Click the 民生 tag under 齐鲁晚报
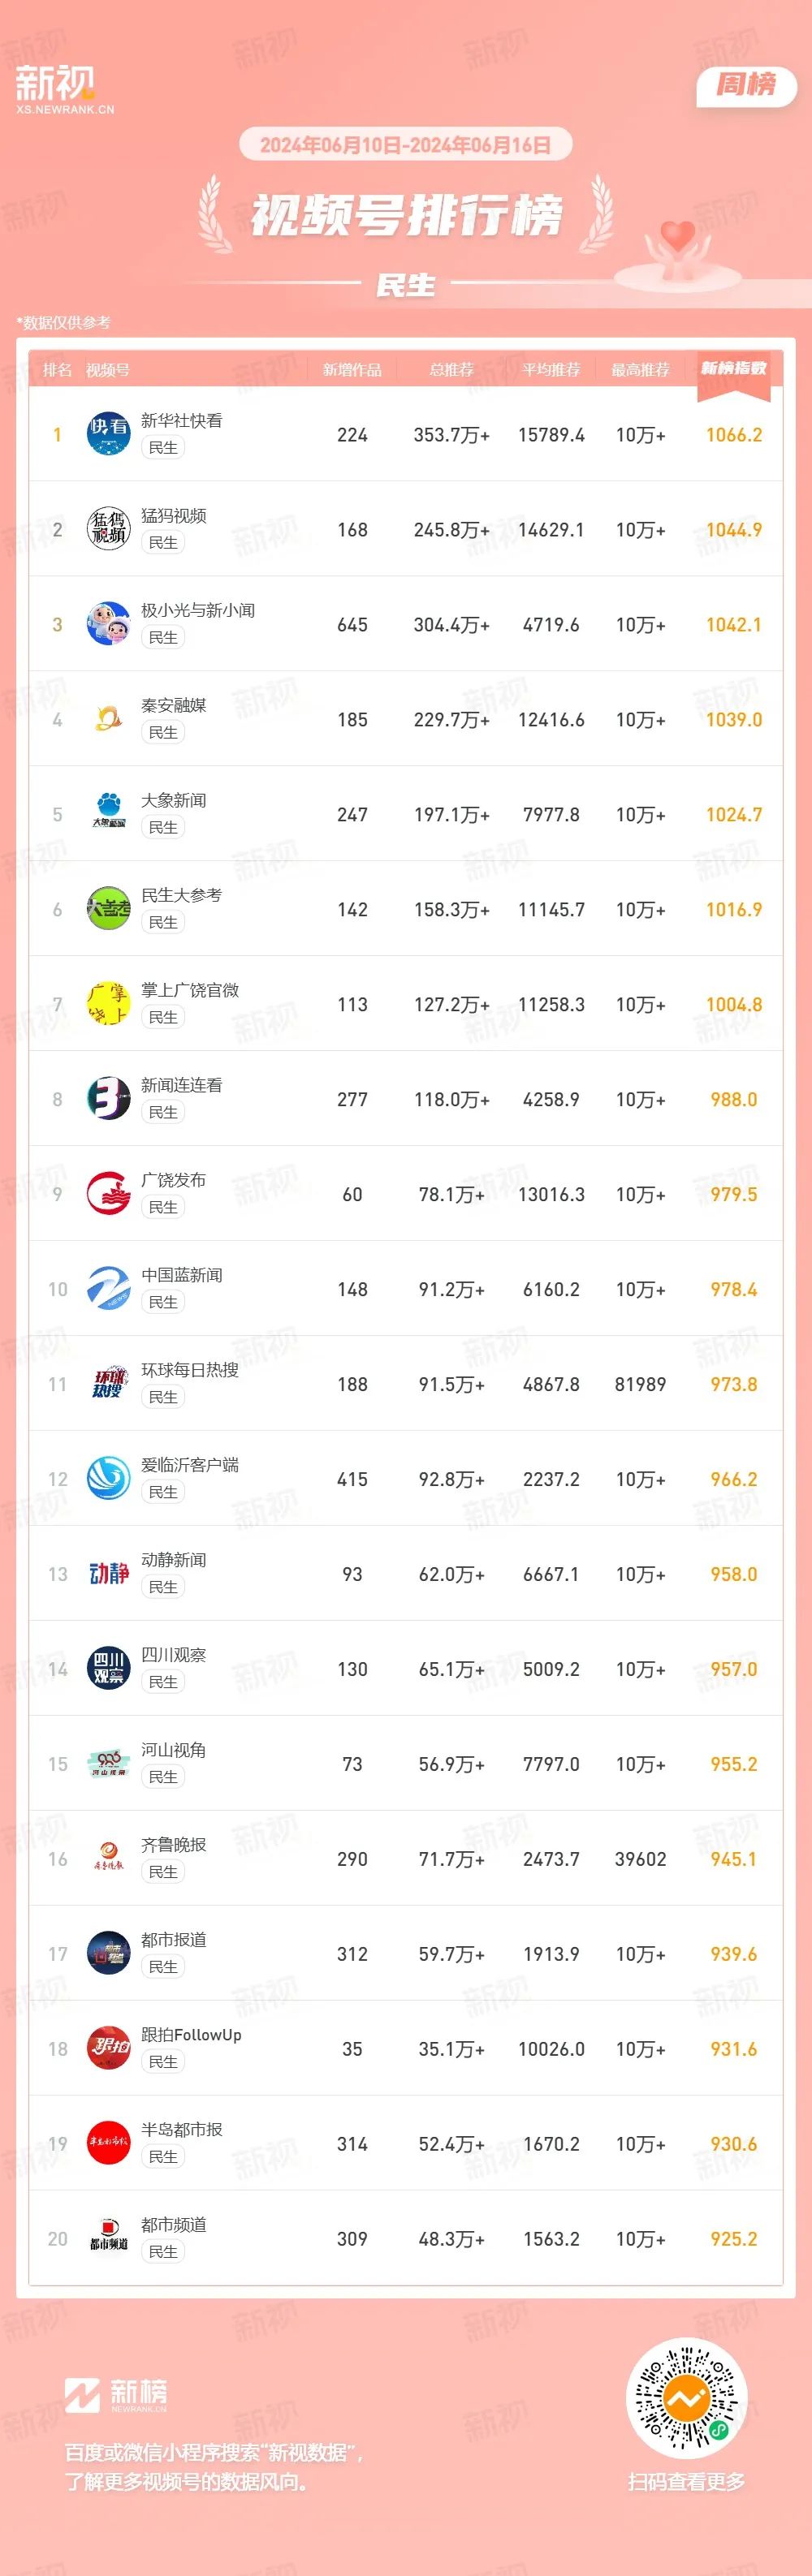812x2576 pixels. (163, 1872)
